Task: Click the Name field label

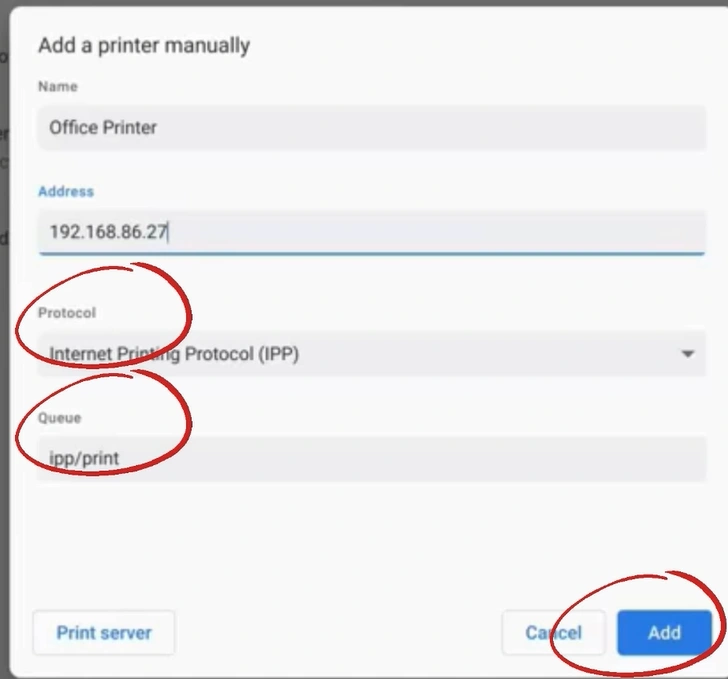Action: point(57,87)
